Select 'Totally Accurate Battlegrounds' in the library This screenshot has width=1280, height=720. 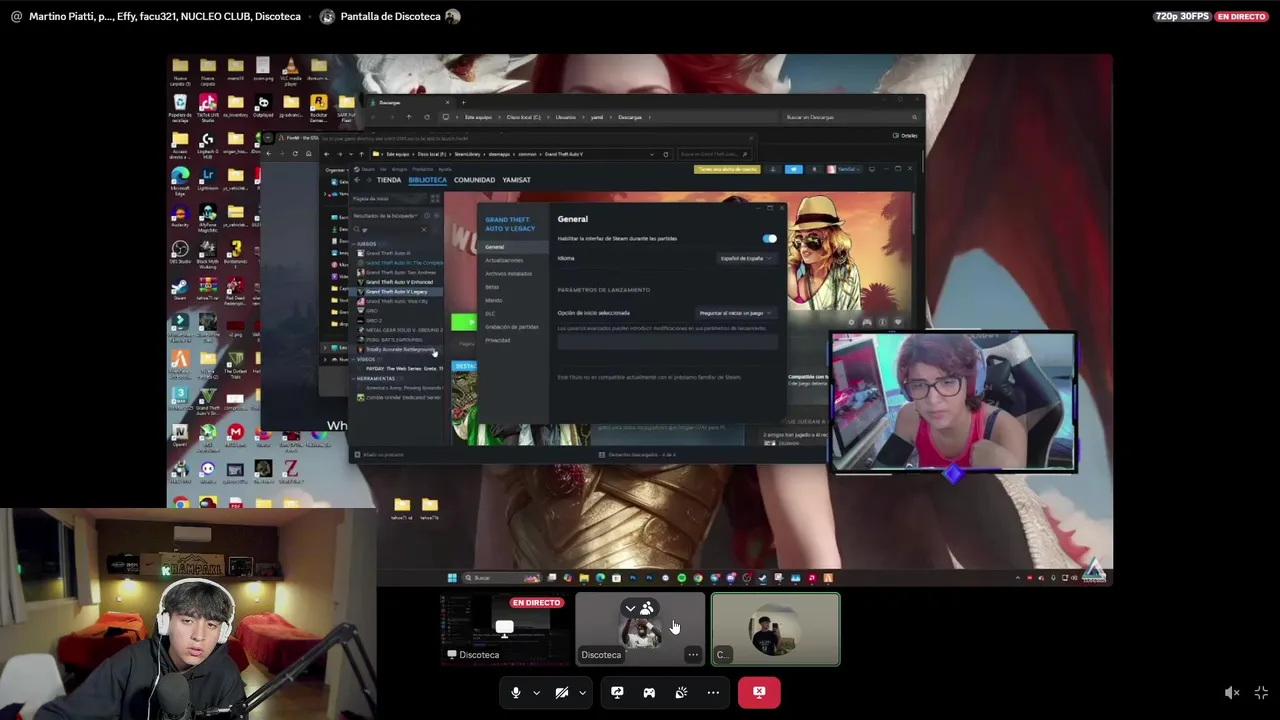coord(400,350)
